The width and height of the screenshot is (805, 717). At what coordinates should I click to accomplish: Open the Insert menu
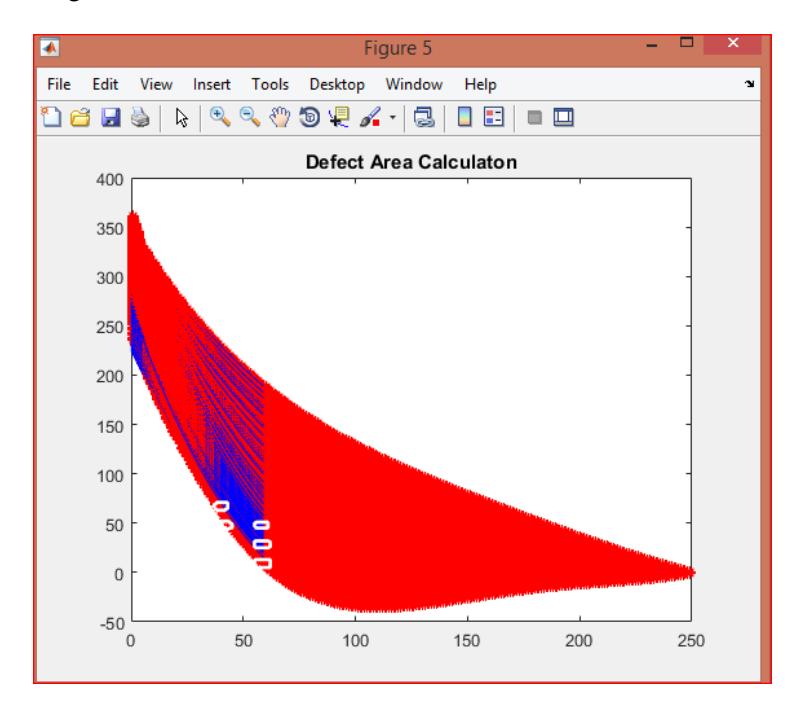pos(212,84)
